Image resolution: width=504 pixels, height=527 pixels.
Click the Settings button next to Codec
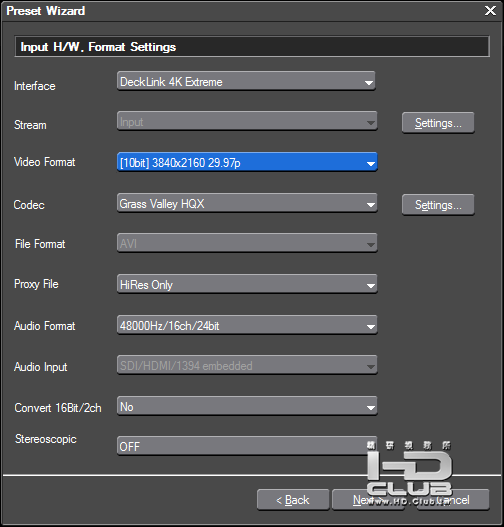click(x=438, y=205)
